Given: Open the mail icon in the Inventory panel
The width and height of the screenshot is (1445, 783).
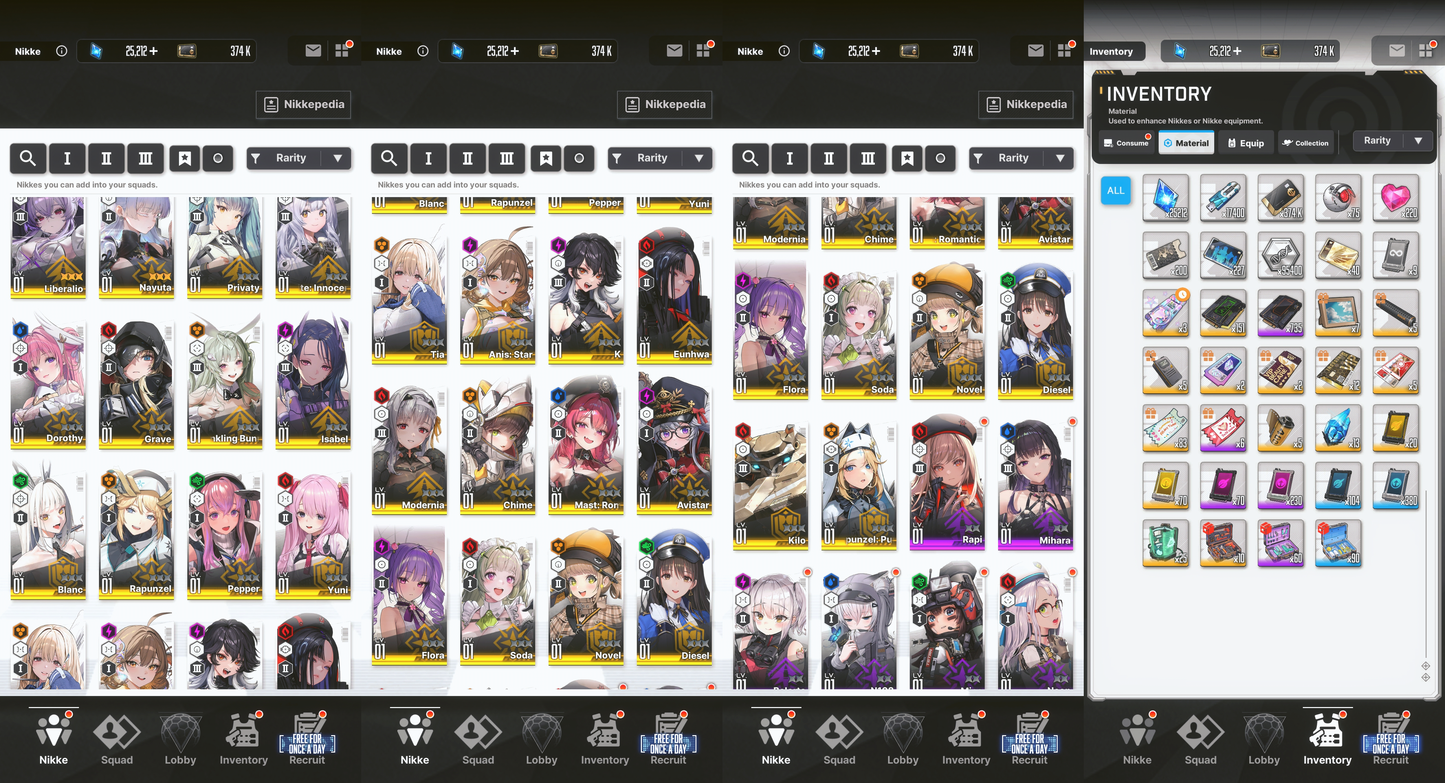Looking at the screenshot, I should pos(1397,51).
